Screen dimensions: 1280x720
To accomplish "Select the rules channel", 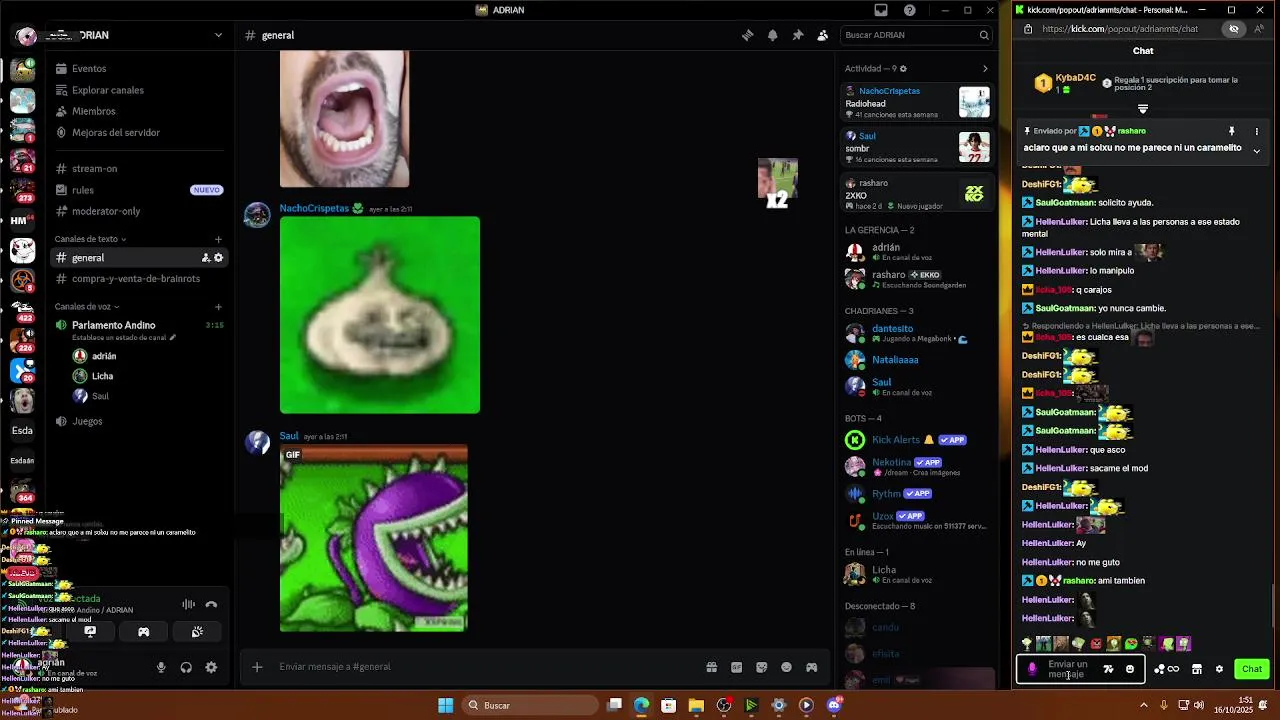I will click(x=138, y=190).
